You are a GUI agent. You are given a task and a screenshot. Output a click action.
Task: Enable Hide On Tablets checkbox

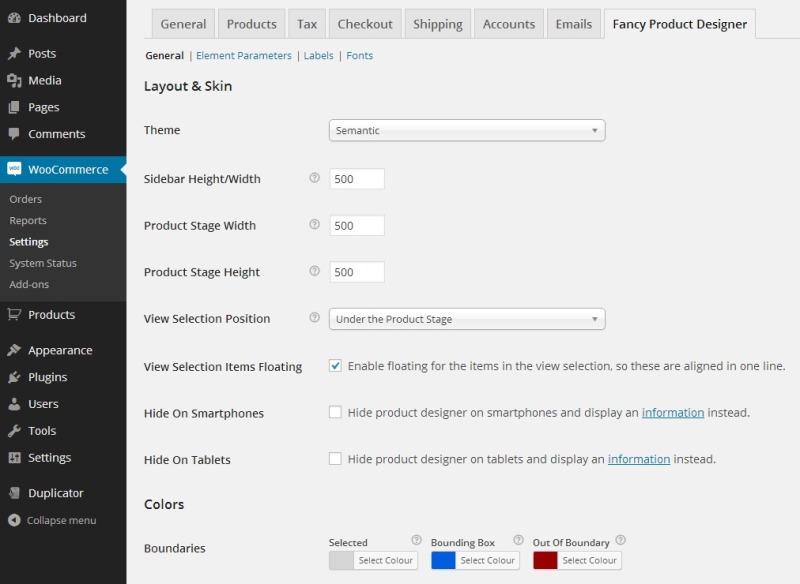335,459
